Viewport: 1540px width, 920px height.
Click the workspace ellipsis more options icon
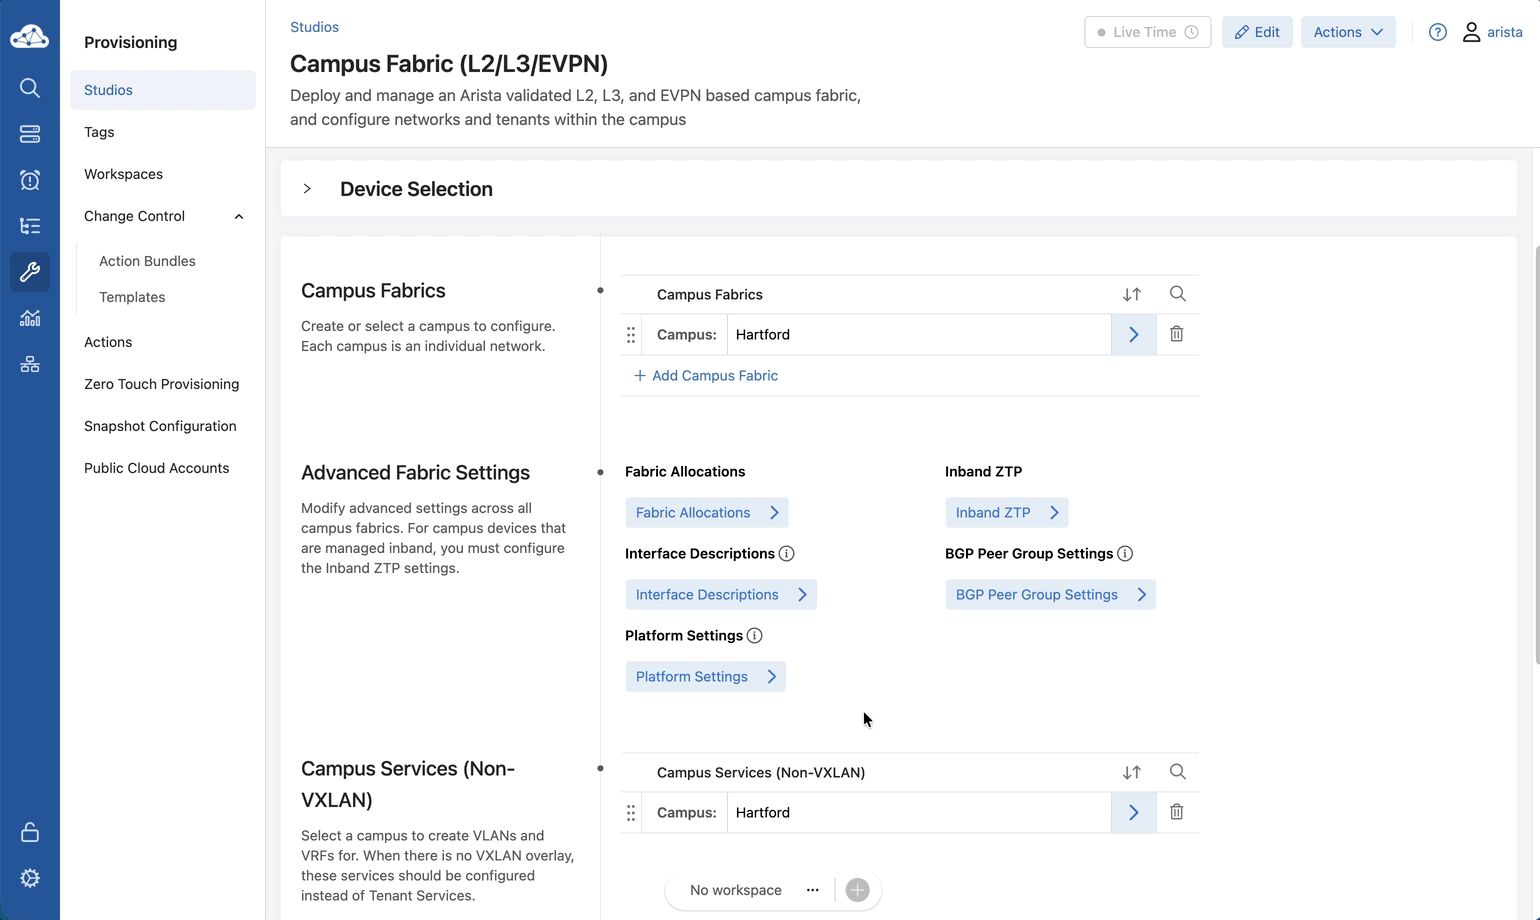[x=813, y=890]
